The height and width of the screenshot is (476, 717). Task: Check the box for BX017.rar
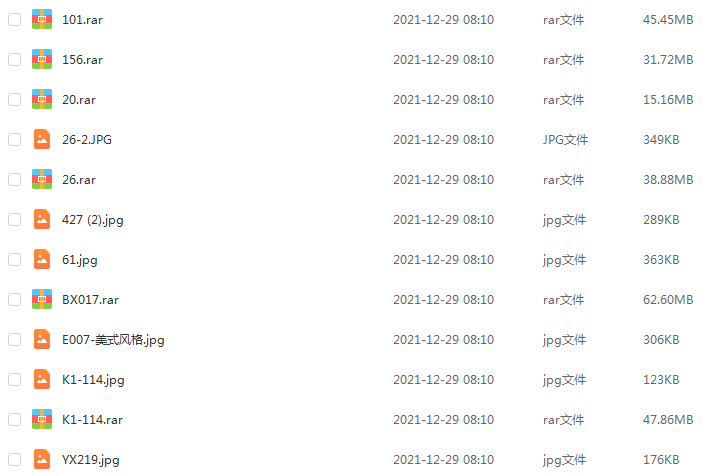[15, 300]
